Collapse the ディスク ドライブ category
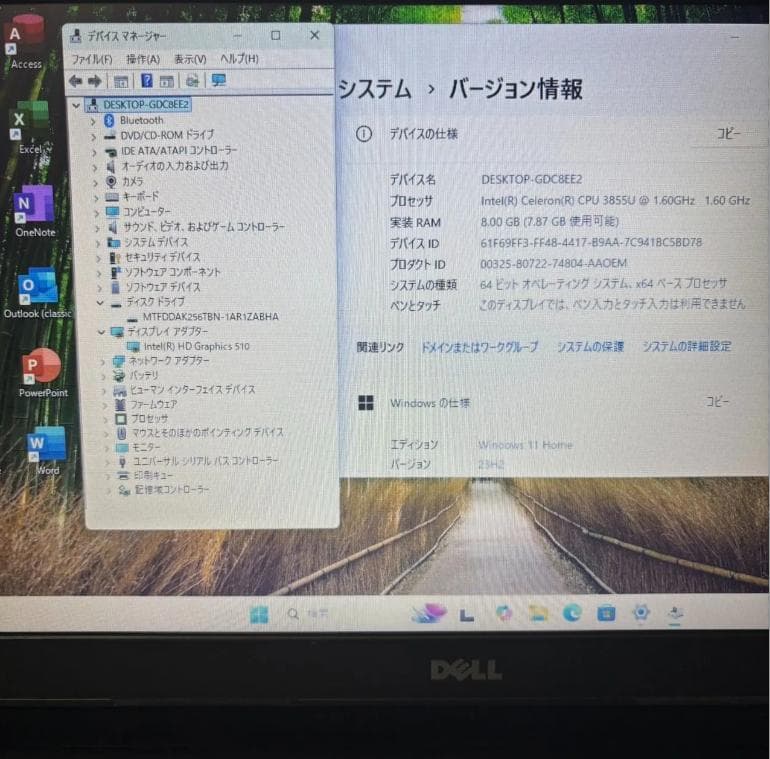The width and height of the screenshot is (770, 759). point(100,303)
